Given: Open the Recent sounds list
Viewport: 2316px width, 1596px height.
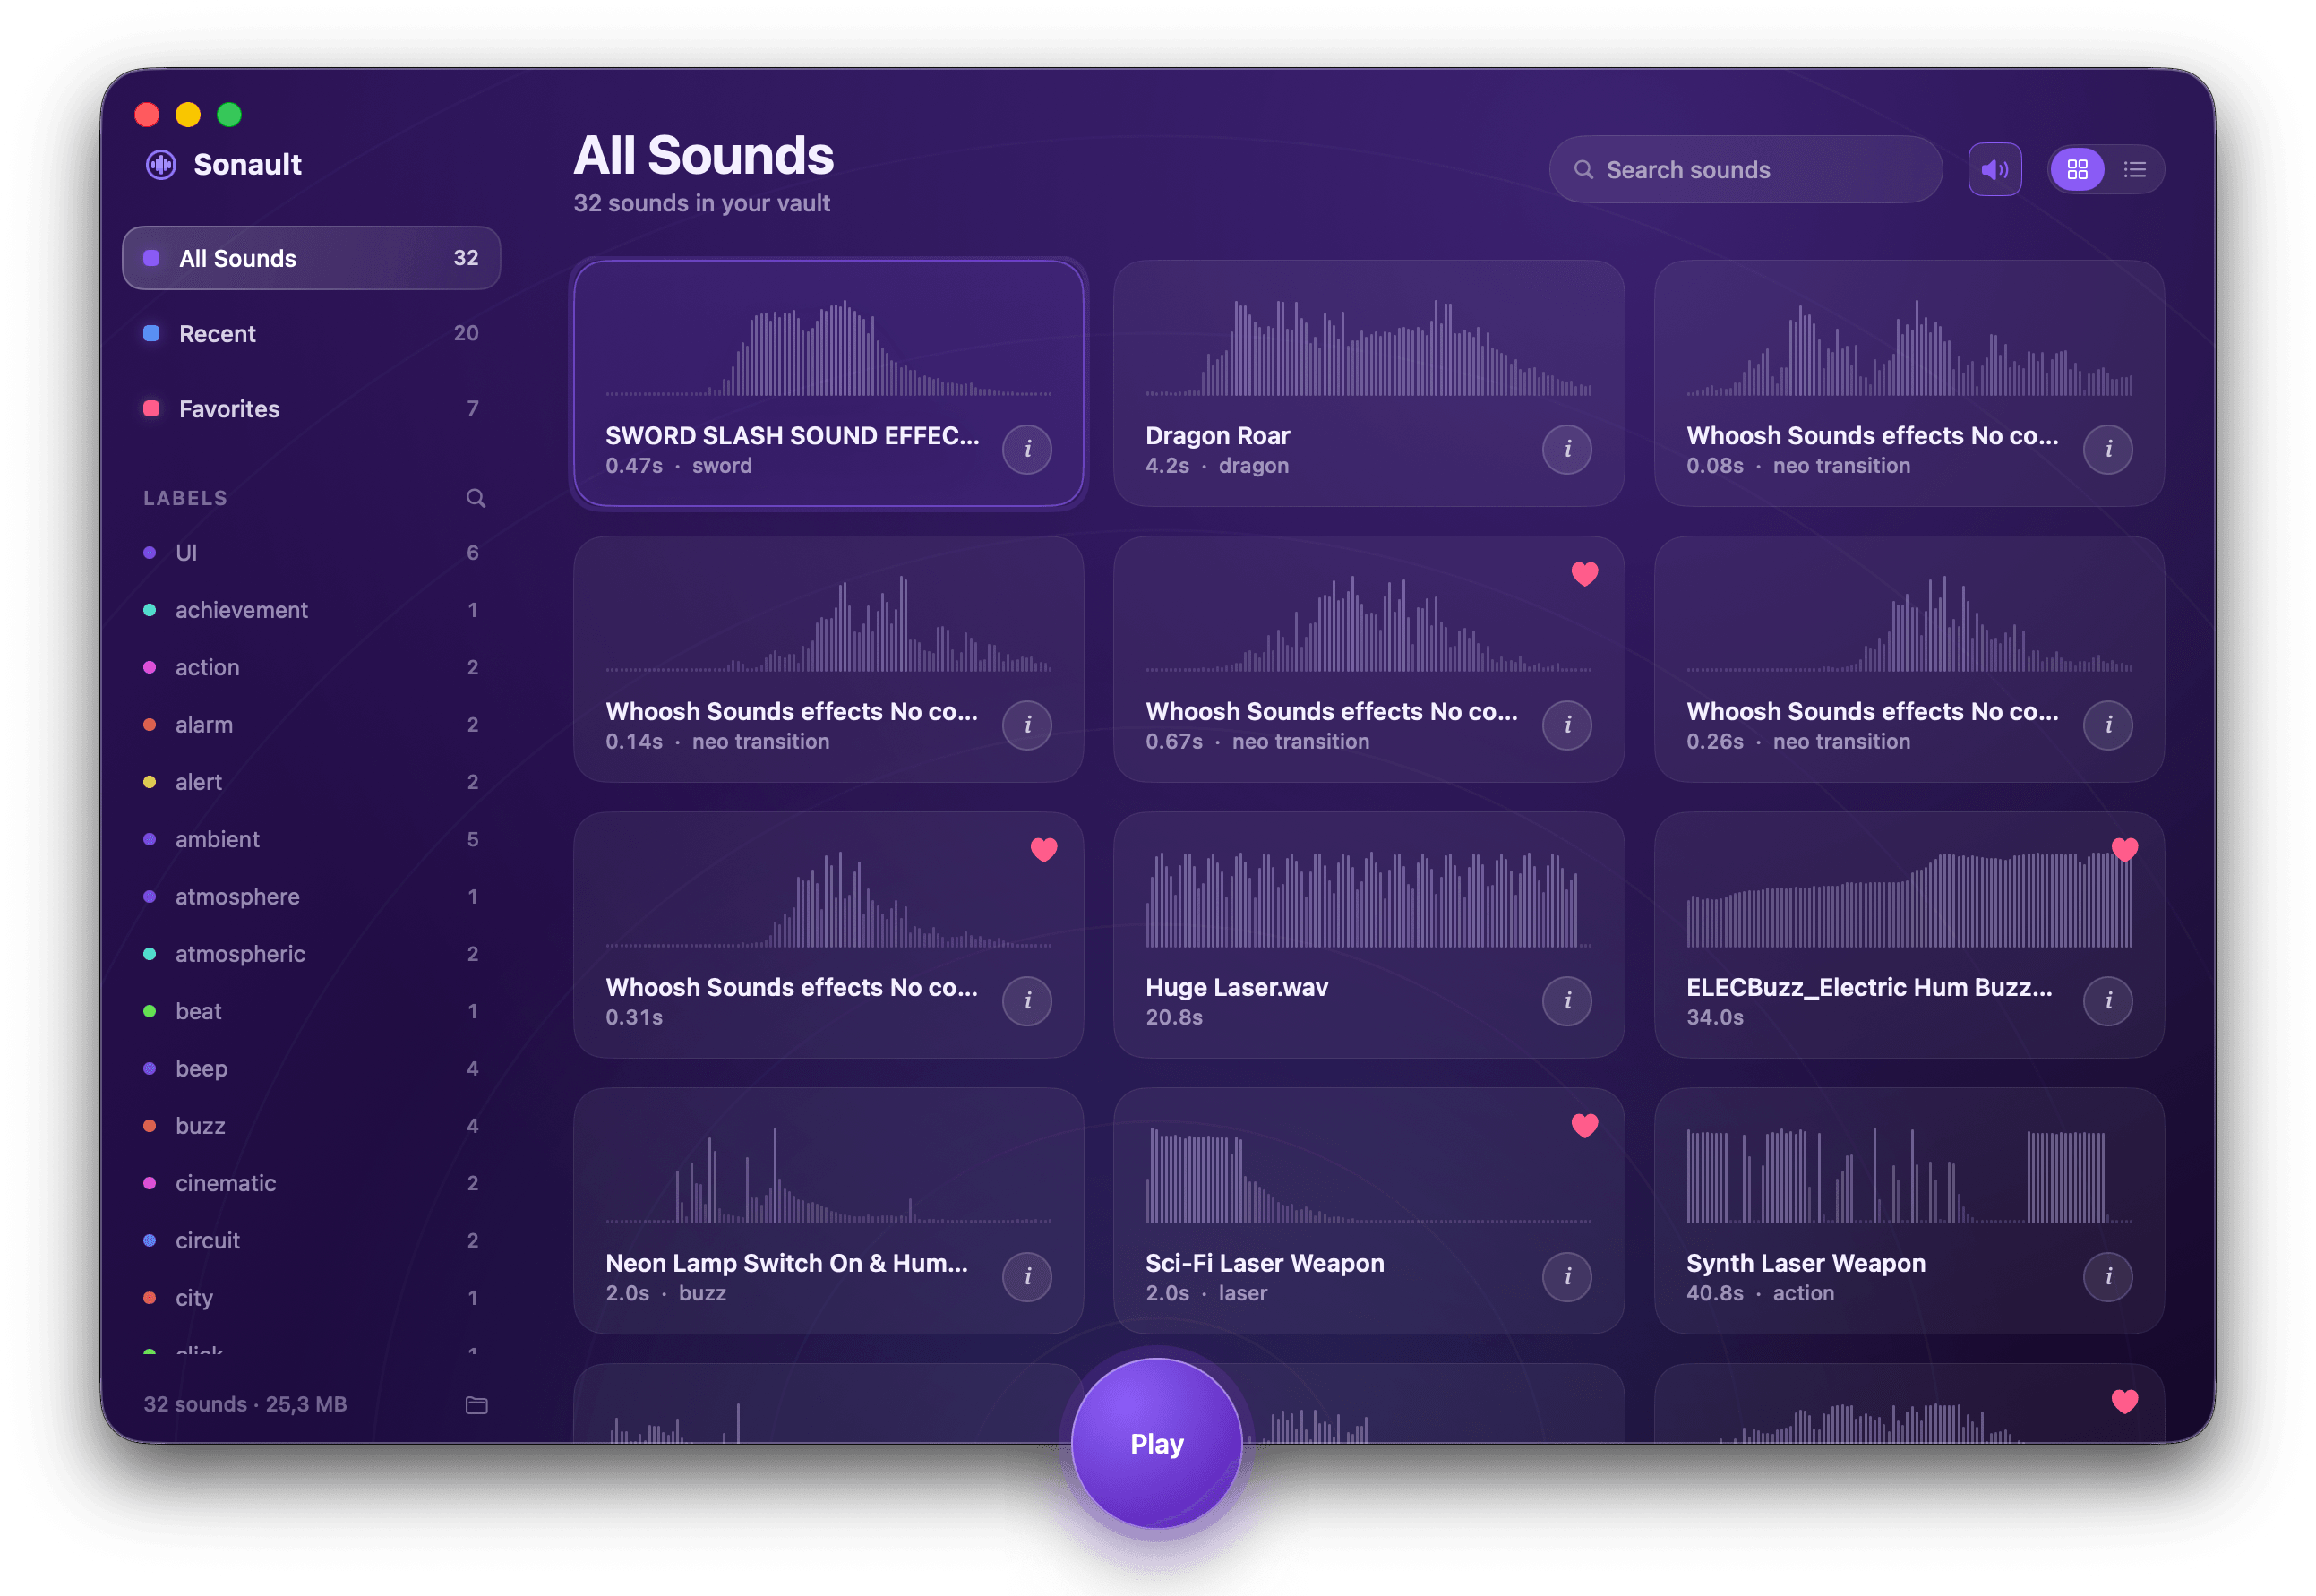Looking at the screenshot, I should click(311, 334).
